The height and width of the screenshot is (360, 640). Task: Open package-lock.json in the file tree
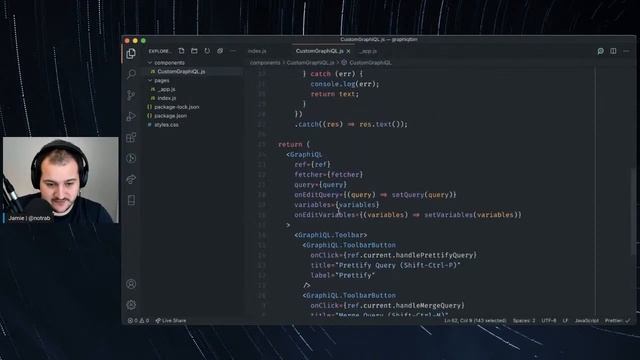pyautogui.click(x=176, y=107)
